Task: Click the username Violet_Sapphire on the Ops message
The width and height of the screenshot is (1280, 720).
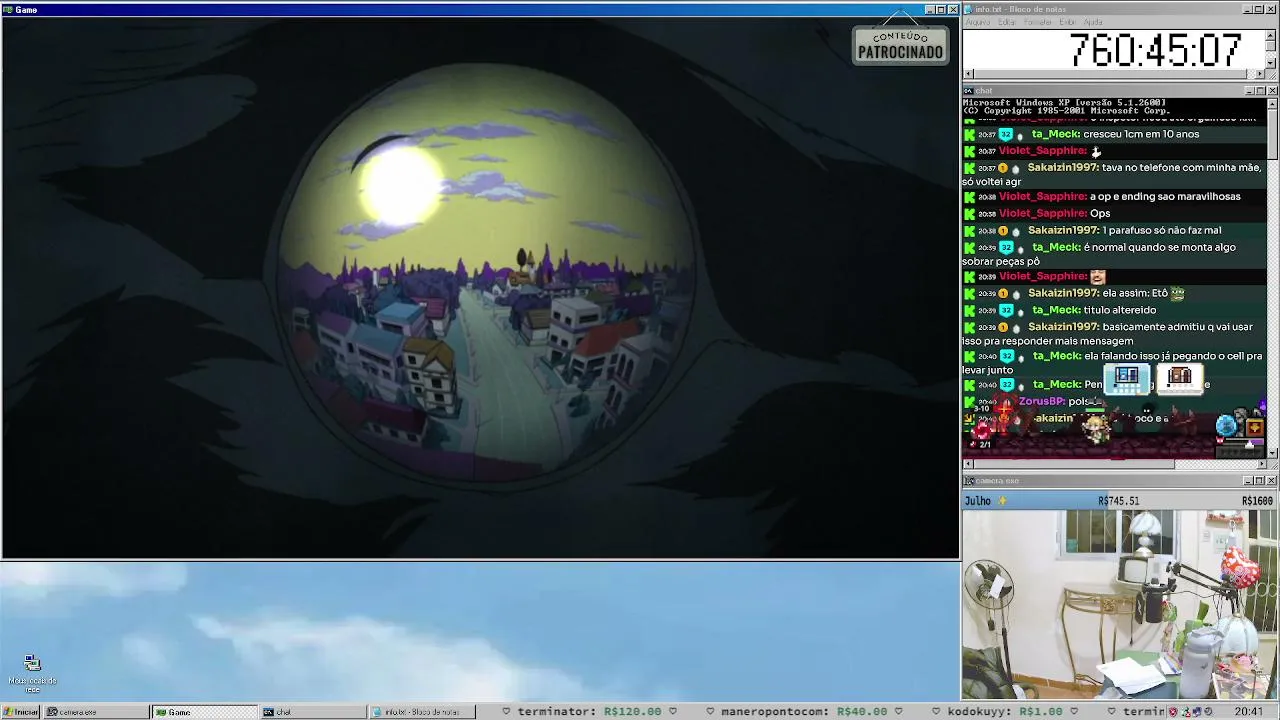Action: [x=1042, y=213]
